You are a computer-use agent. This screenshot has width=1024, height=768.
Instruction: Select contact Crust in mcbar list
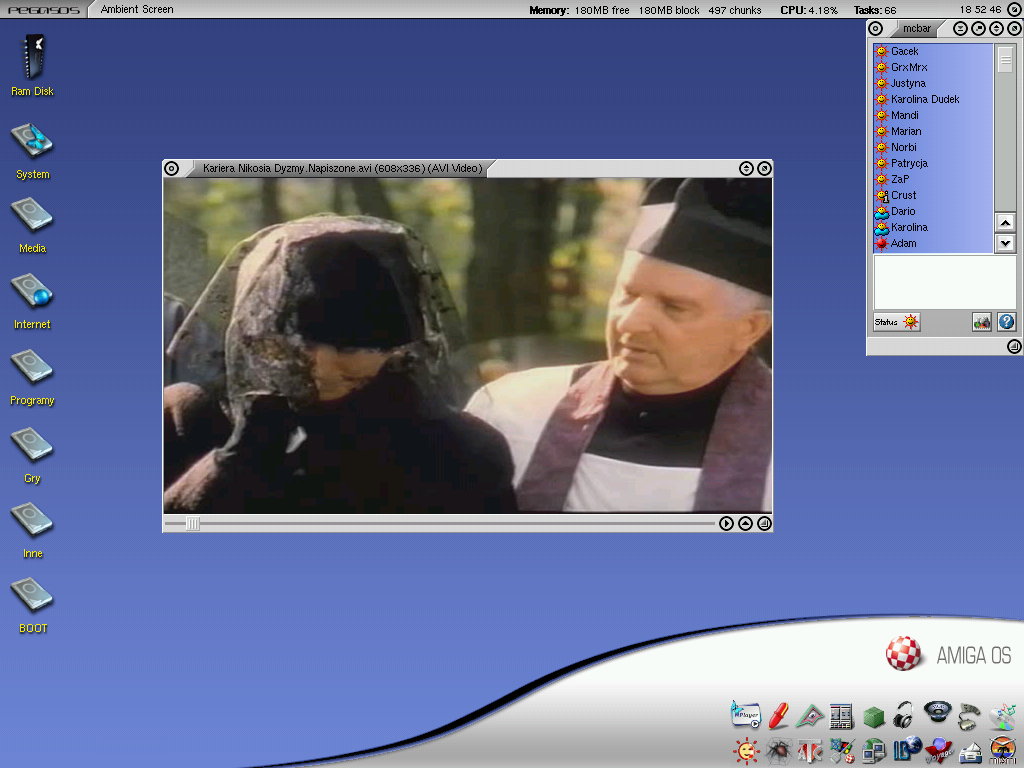933,195
